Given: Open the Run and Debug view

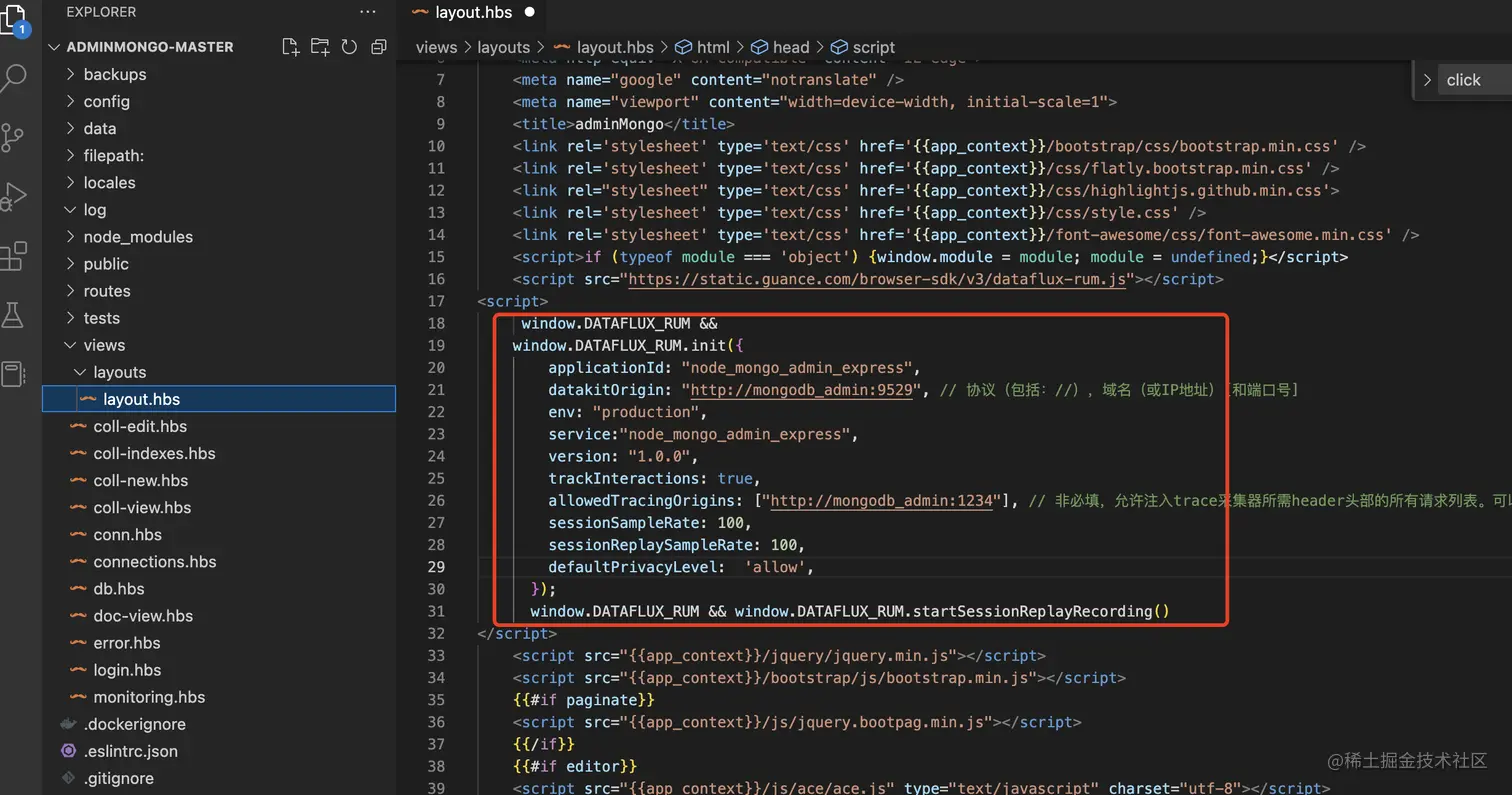Looking at the screenshot, I should coord(13,196).
